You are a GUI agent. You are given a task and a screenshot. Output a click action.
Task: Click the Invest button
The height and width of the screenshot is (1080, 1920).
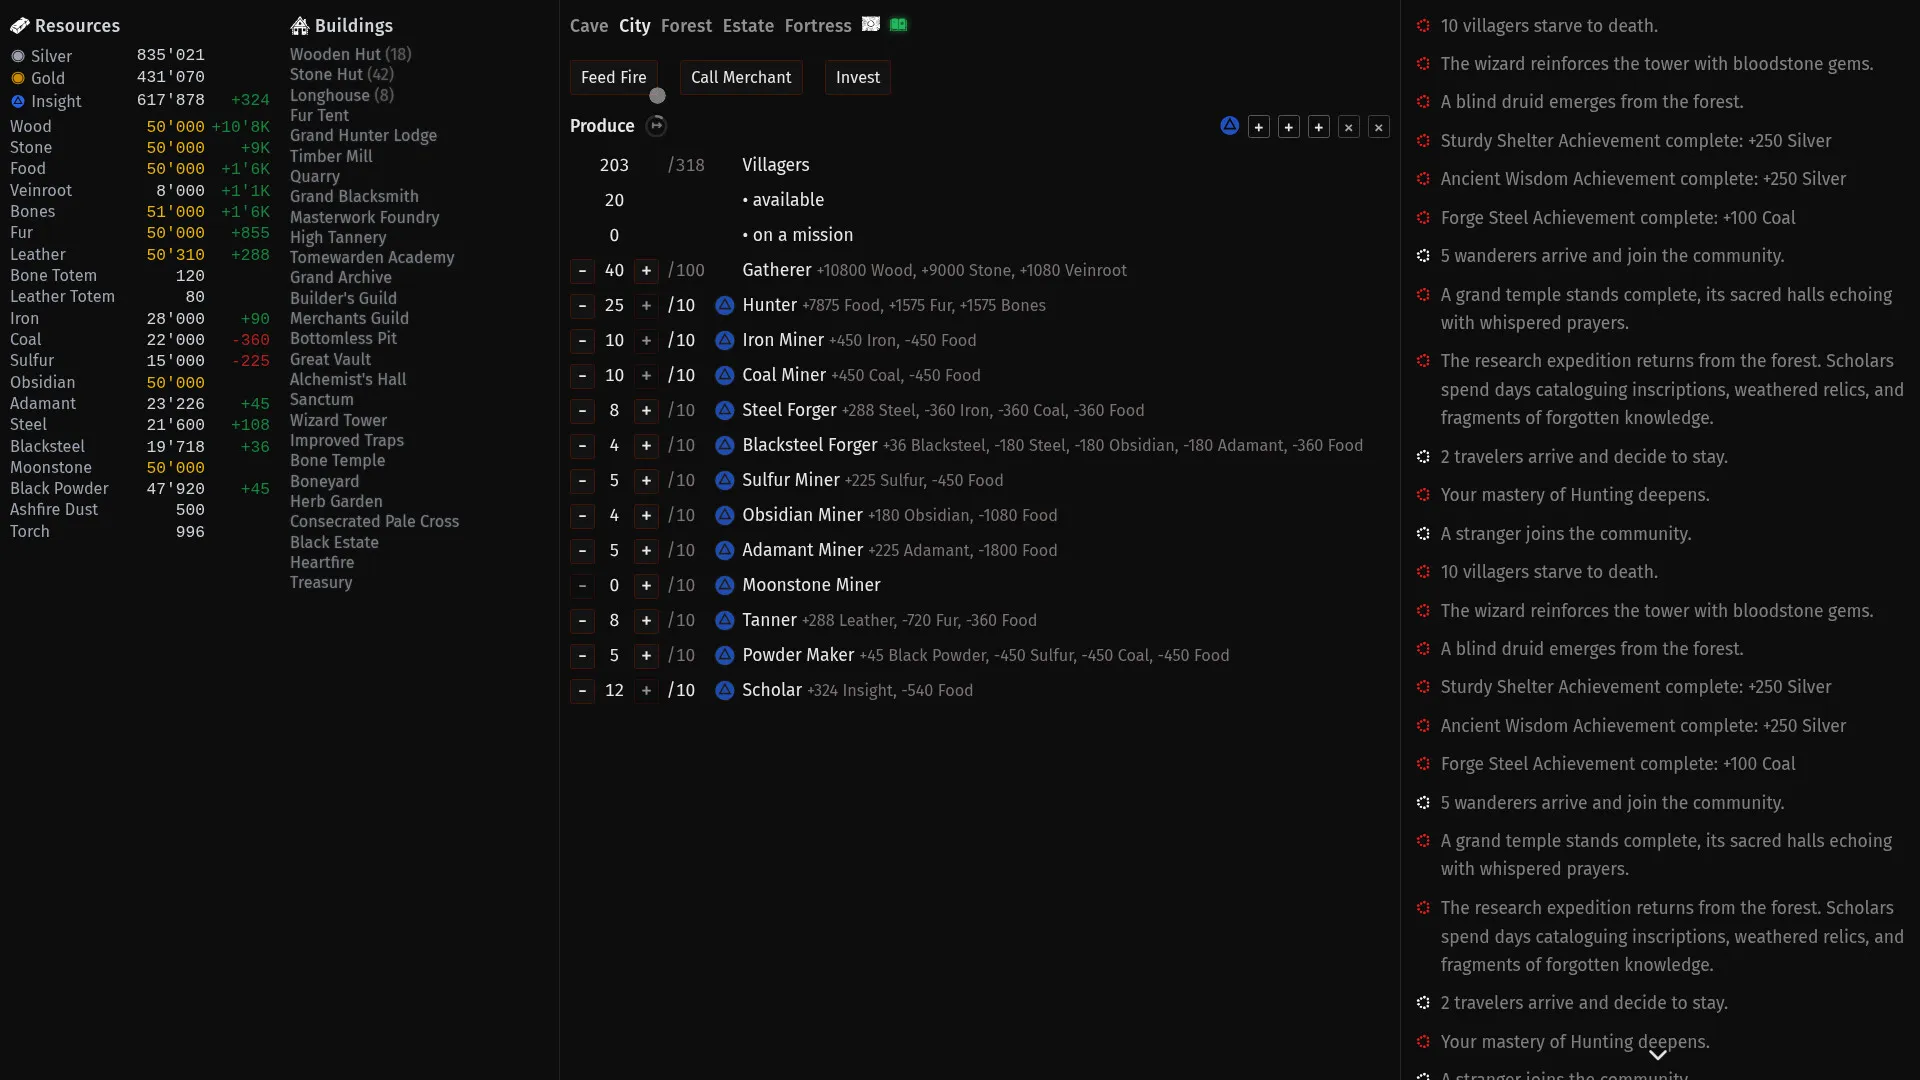point(858,77)
